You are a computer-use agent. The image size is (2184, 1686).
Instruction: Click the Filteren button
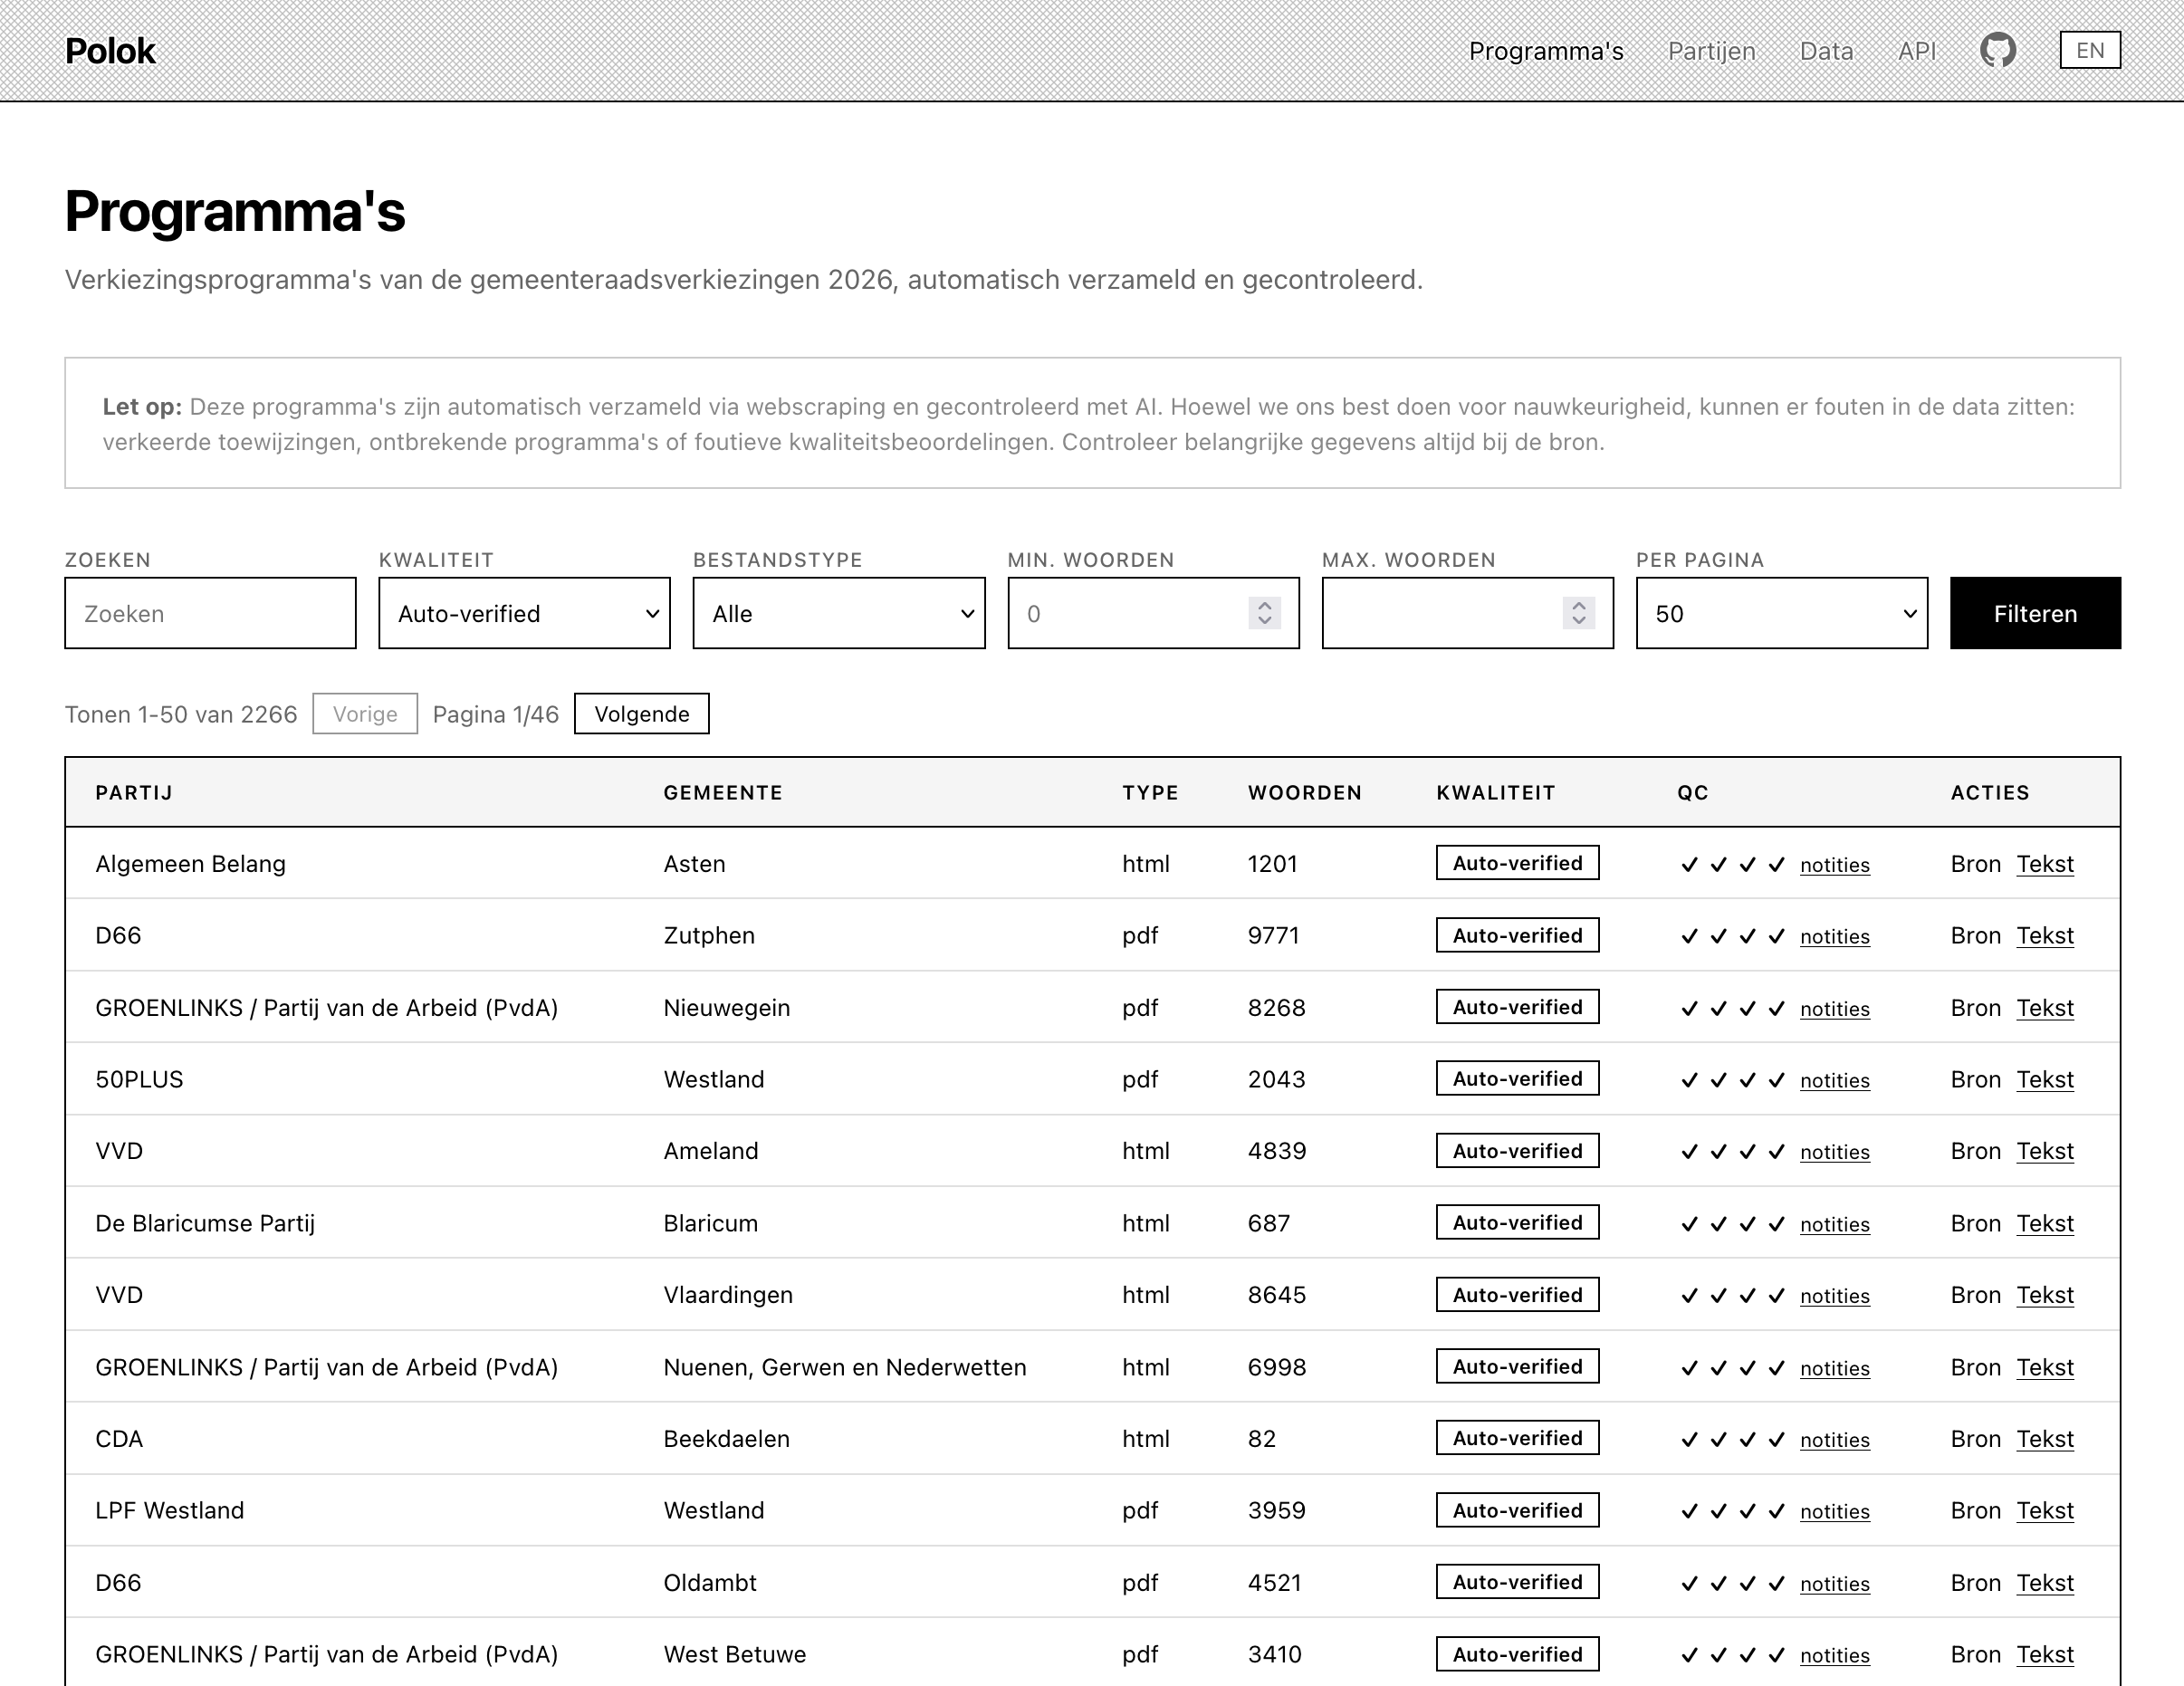(2035, 613)
